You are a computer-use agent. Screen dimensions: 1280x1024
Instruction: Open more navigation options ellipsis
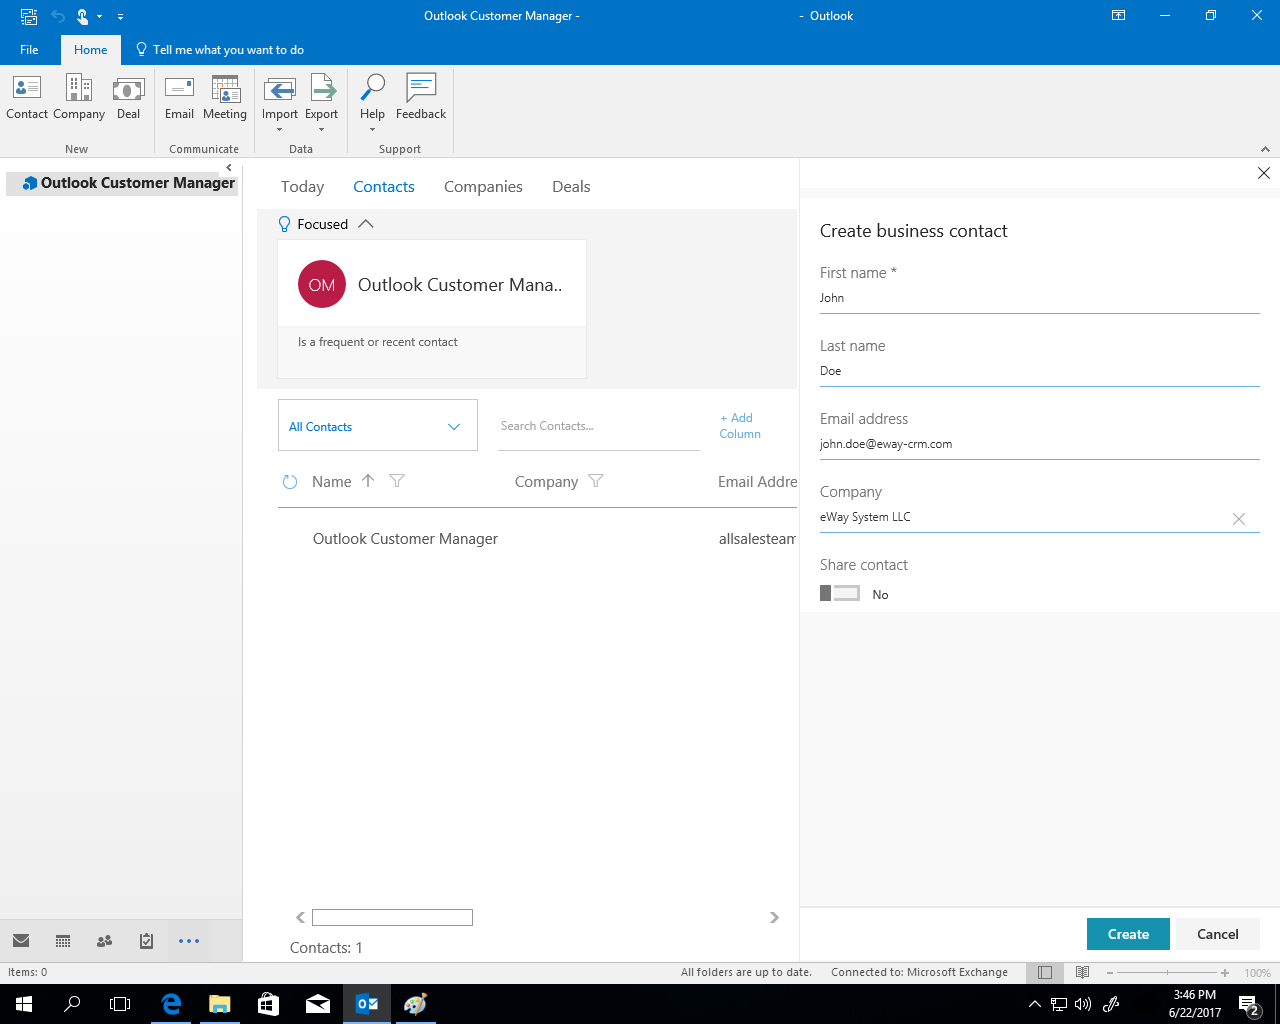189,941
